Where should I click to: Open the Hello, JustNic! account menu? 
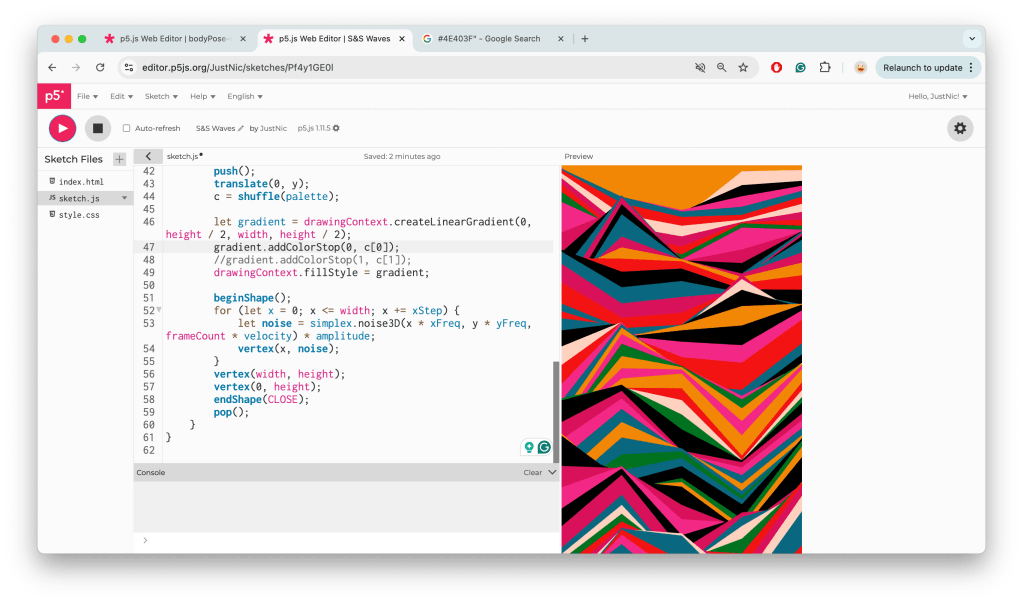pos(937,97)
